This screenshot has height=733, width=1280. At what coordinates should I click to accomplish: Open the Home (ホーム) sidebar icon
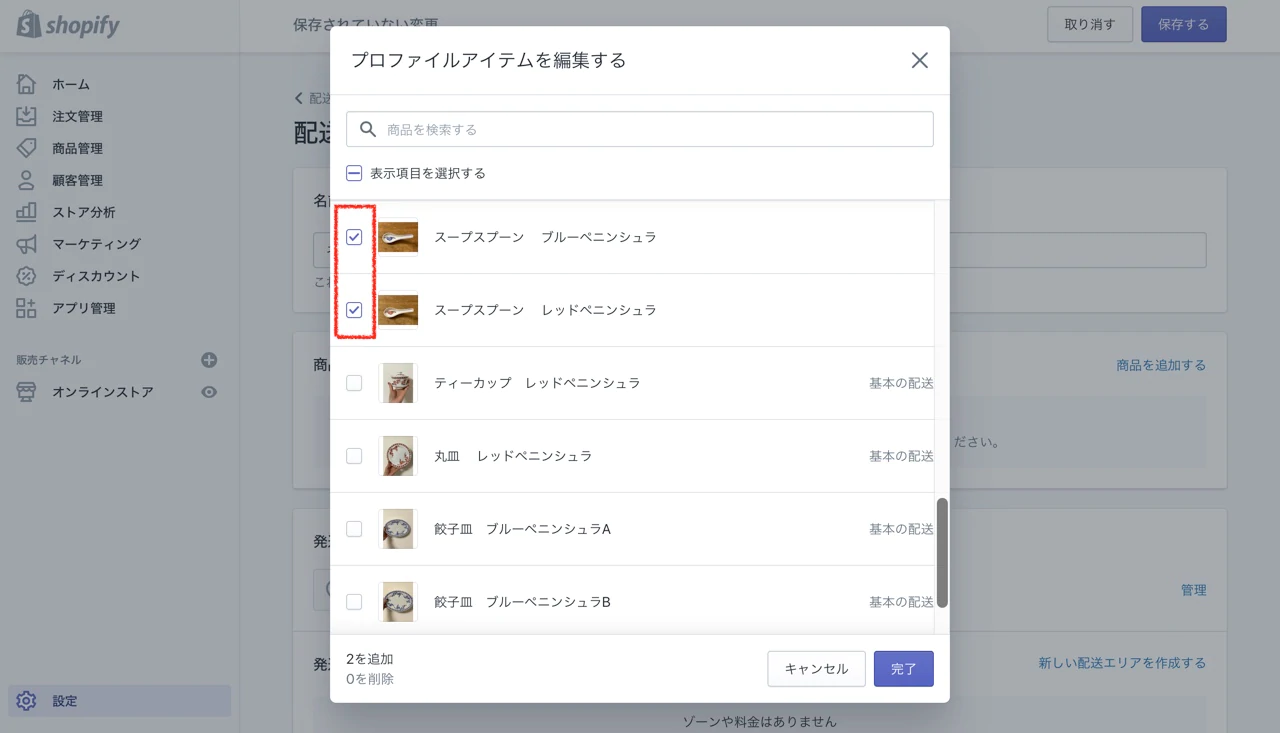(27, 84)
